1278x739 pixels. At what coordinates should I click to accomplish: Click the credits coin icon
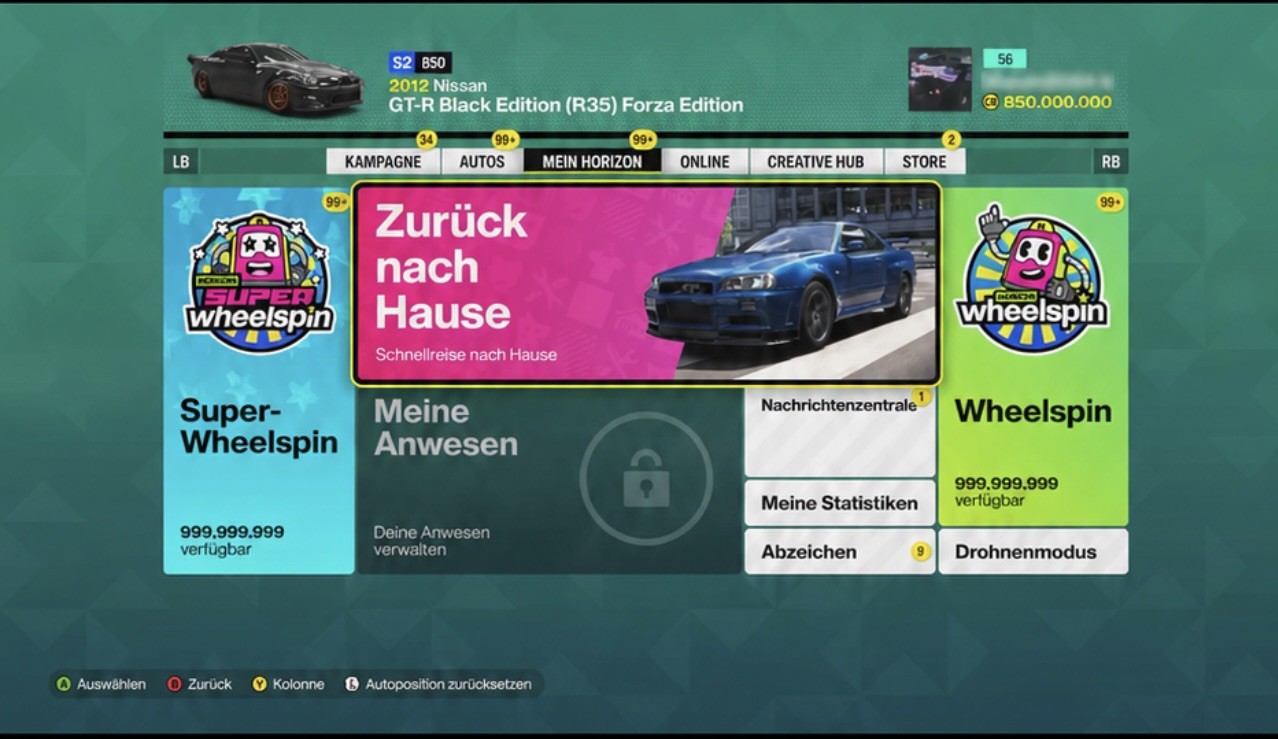pyautogui.click(x=991, y=102)
